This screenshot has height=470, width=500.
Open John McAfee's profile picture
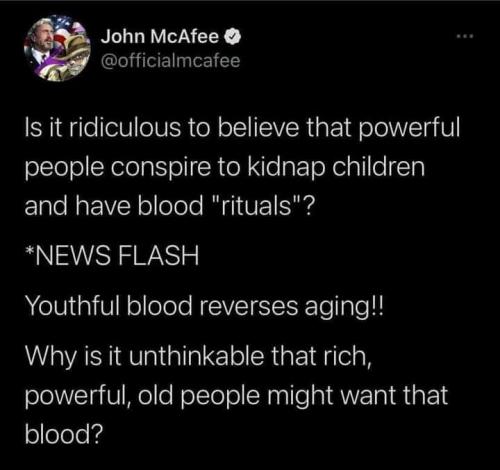[x=57, y=48]
